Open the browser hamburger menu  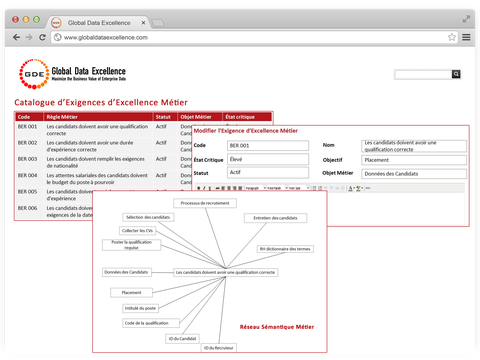(x=466, y=37)
